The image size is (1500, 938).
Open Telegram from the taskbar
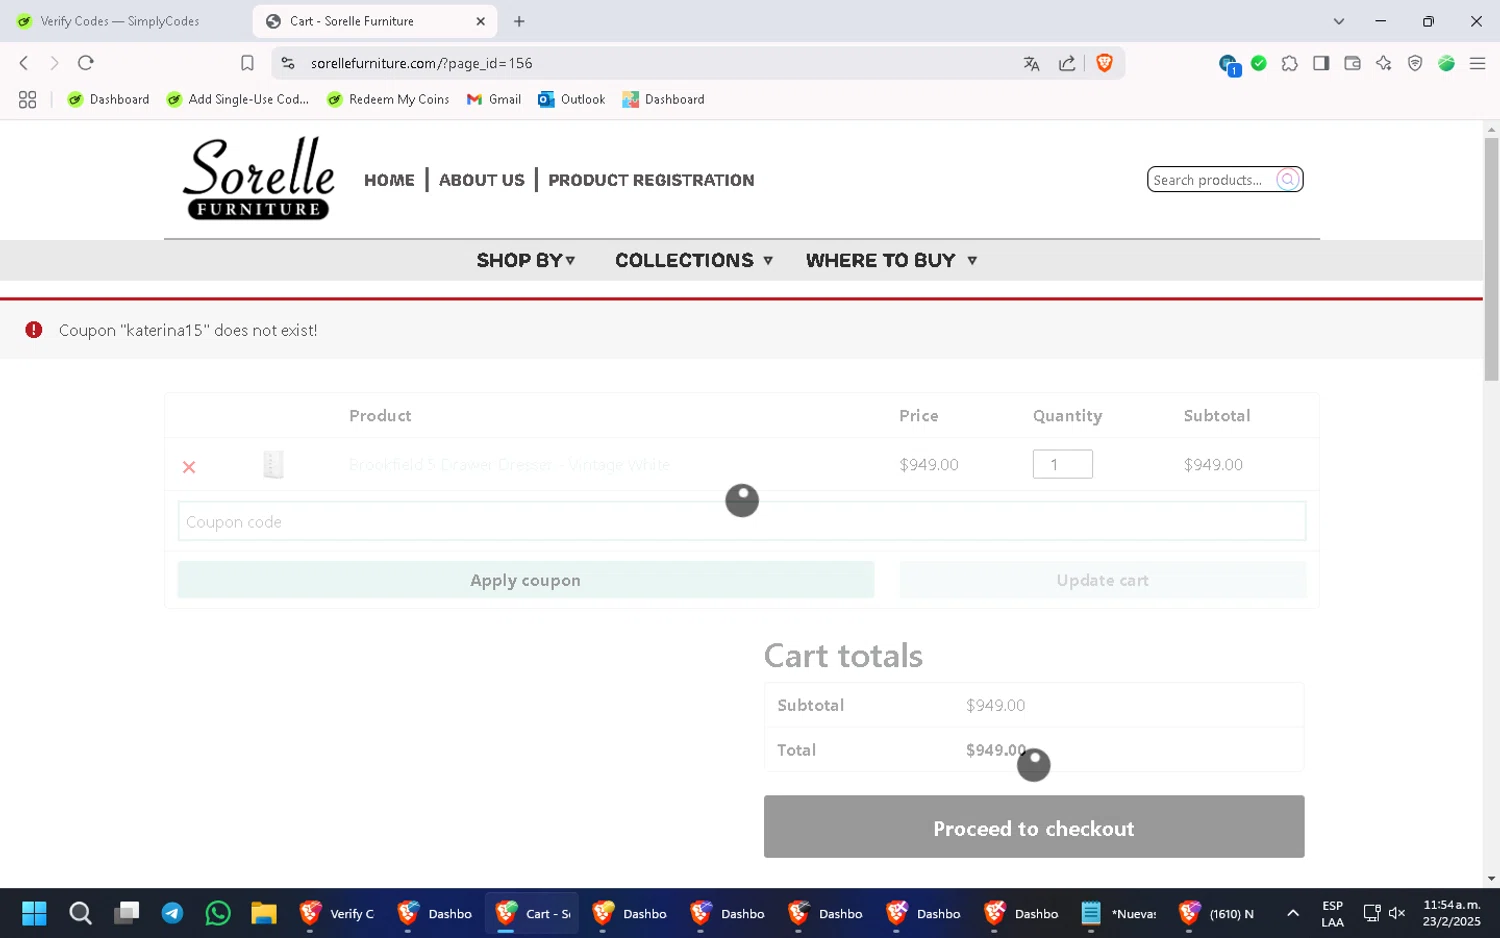point(172,913)
